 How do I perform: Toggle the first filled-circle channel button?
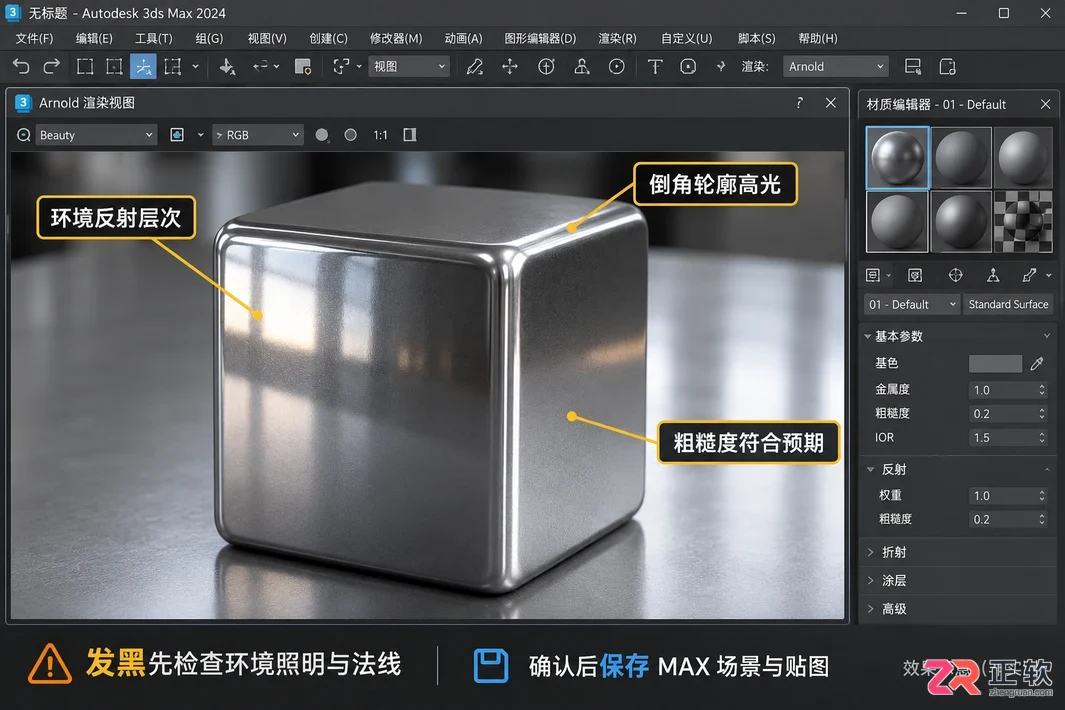pyautogui.click(x=322, y=135)
